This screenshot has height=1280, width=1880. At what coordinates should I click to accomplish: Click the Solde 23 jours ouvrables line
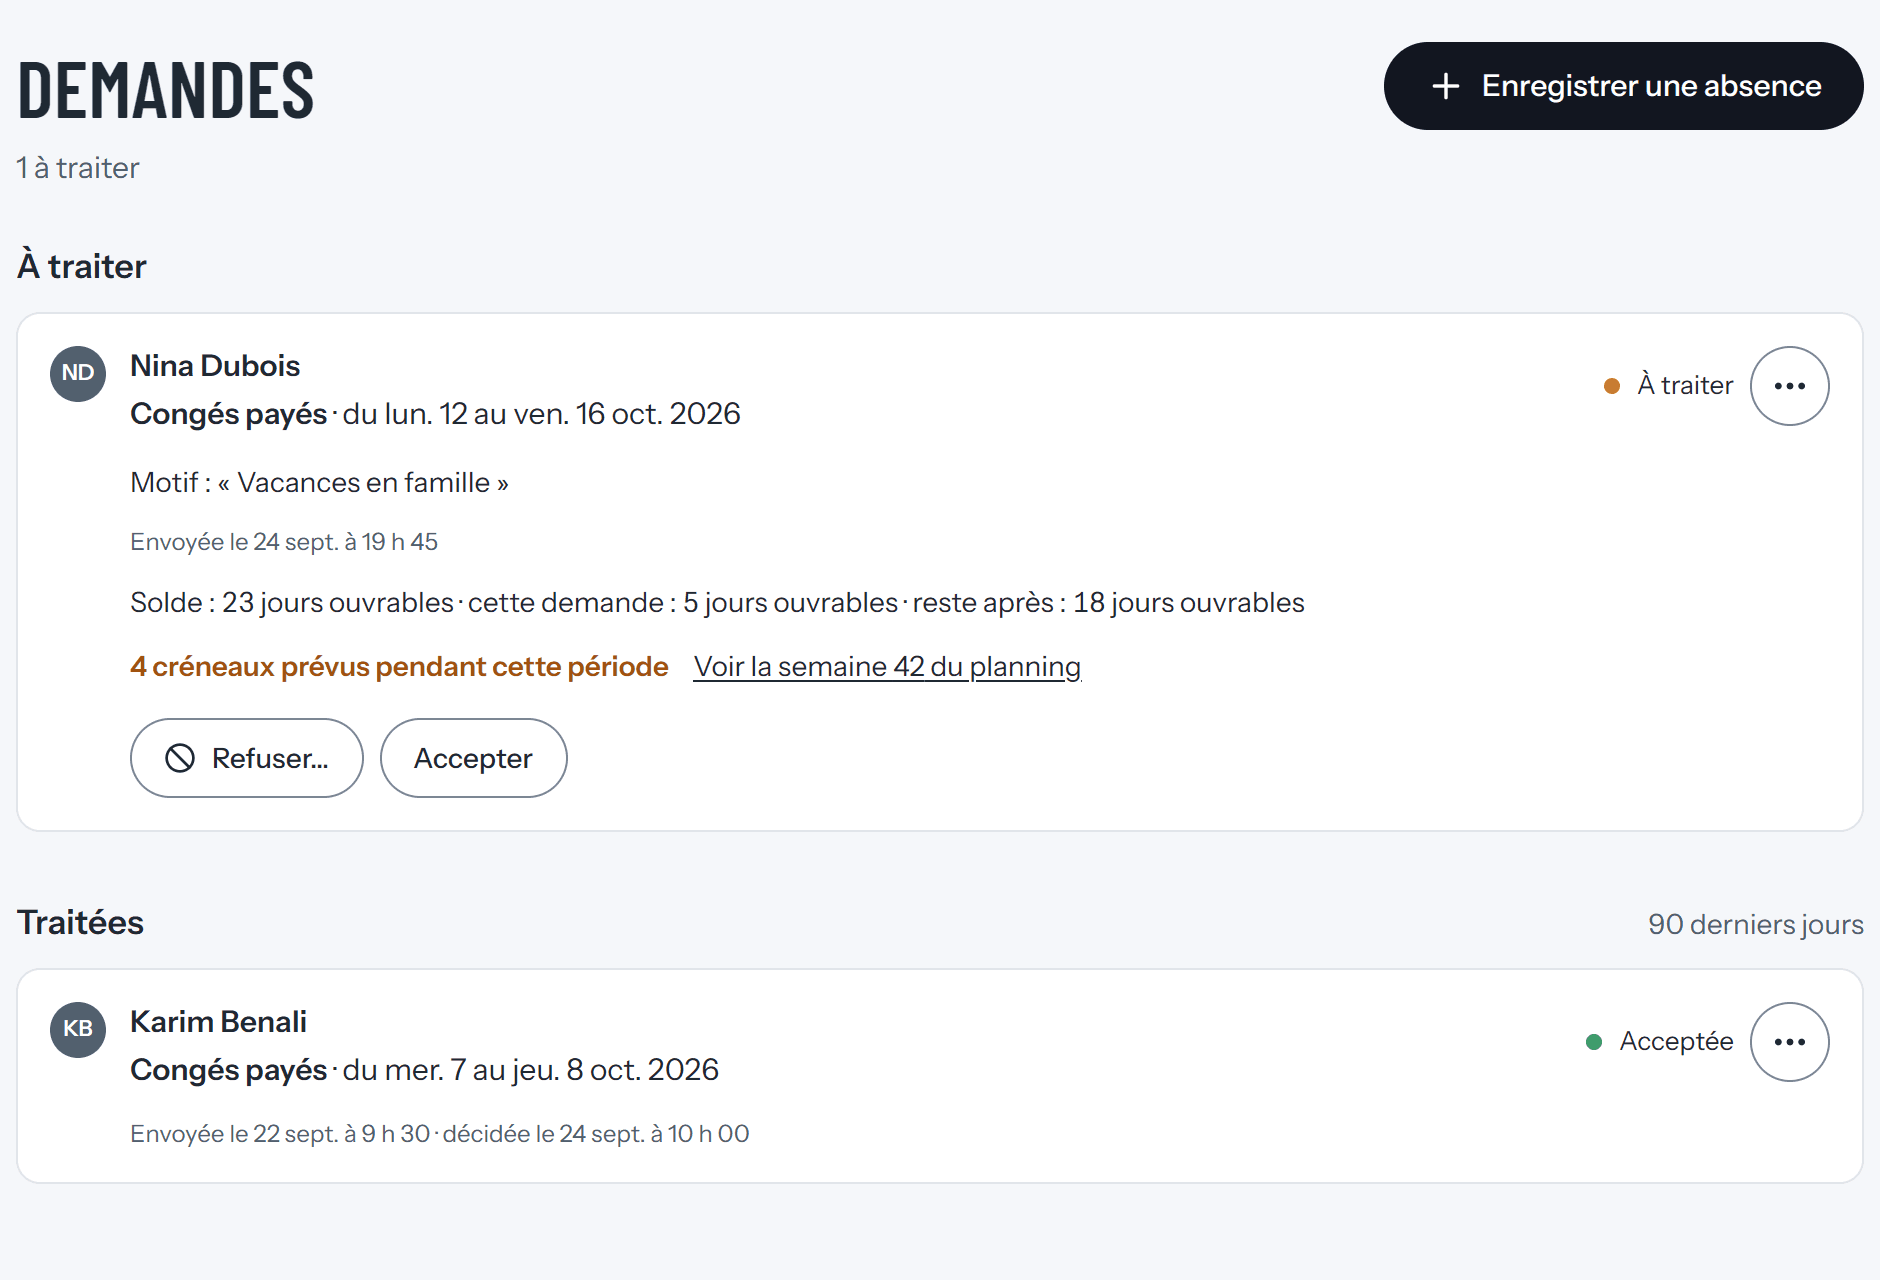pyautogui.click(x=717, y=603)
